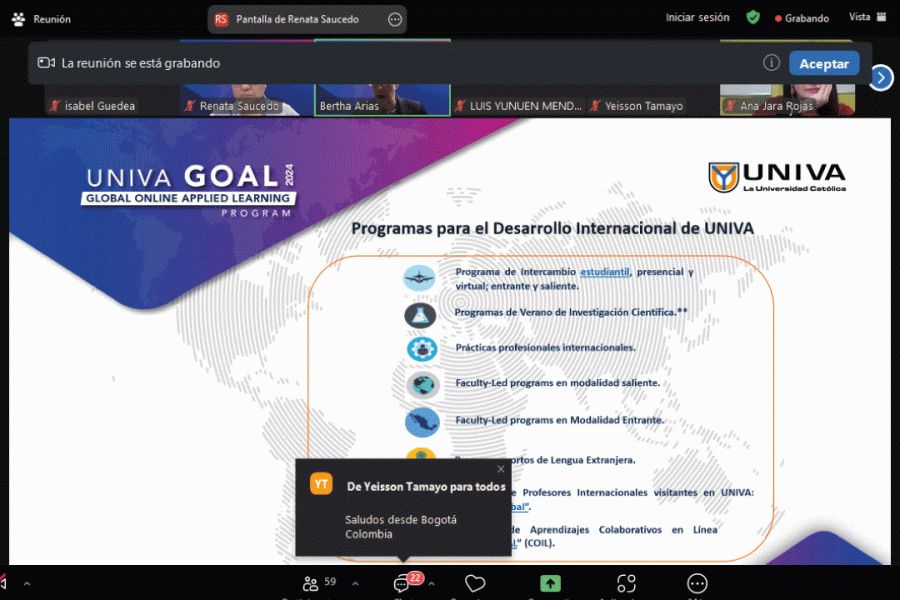Click the camera icon beside the recording message
Viewport: 900px width, 600px height.
tap(46, 63)
